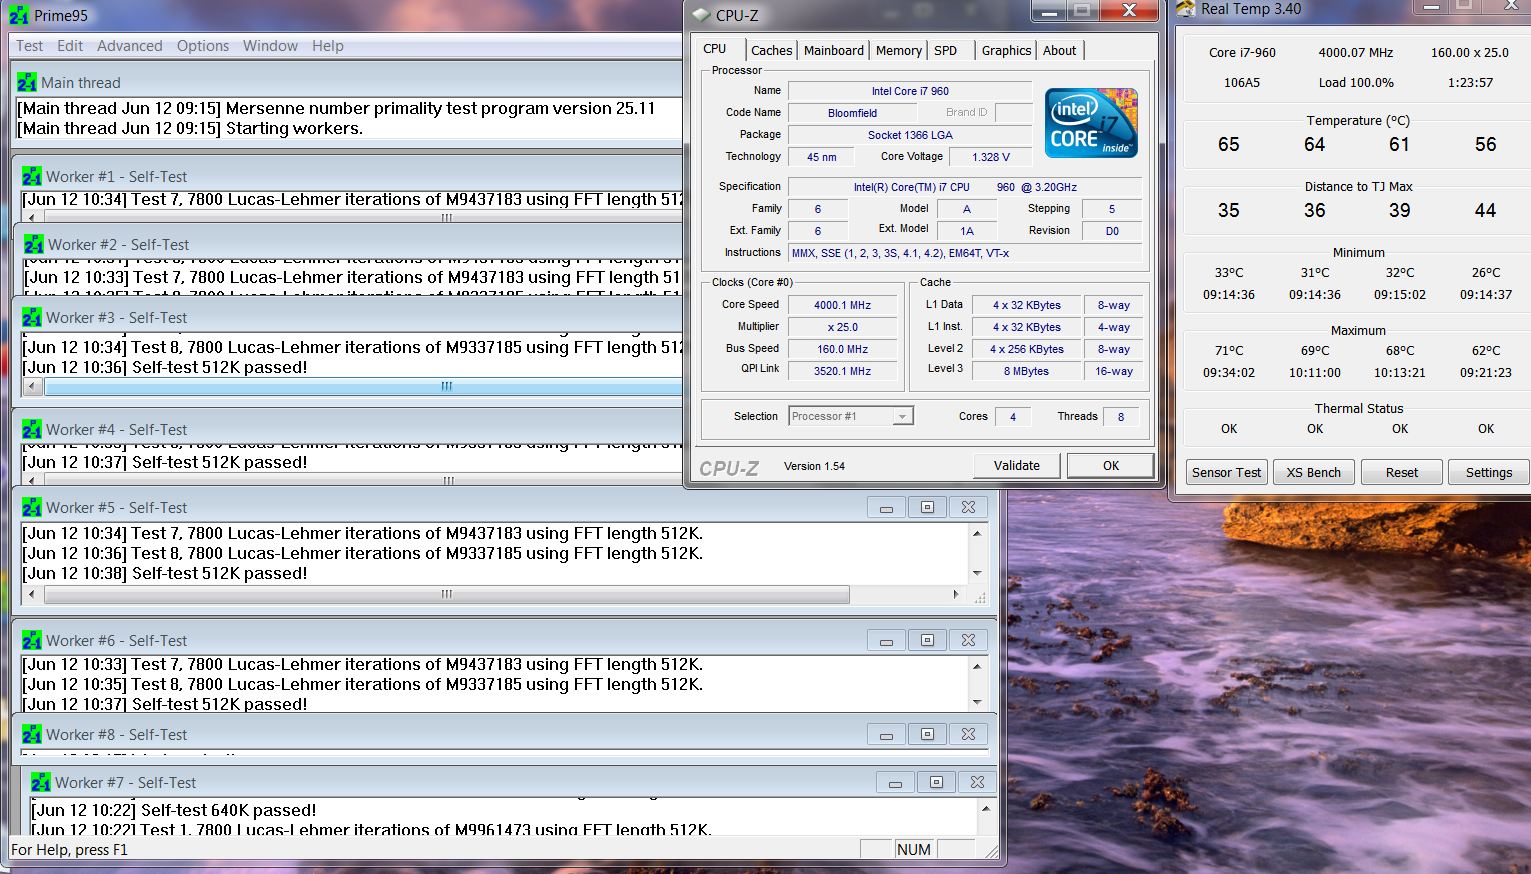
Task: Click the QPI Link value 3520.1 MHz
Action: (842, 371)
